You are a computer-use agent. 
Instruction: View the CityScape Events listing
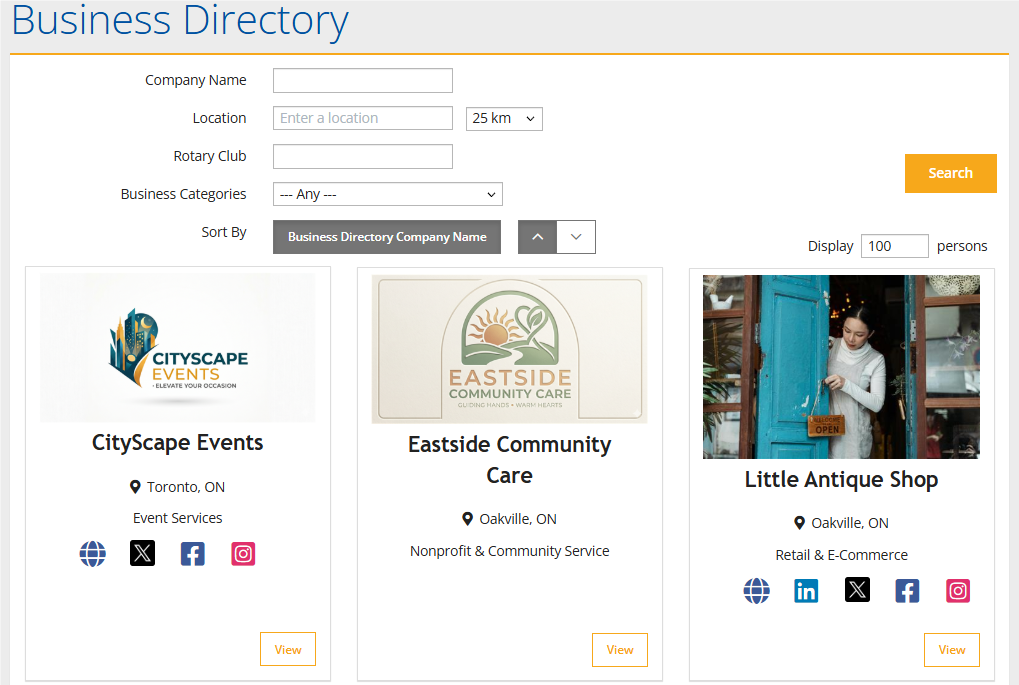coord(288,649)
